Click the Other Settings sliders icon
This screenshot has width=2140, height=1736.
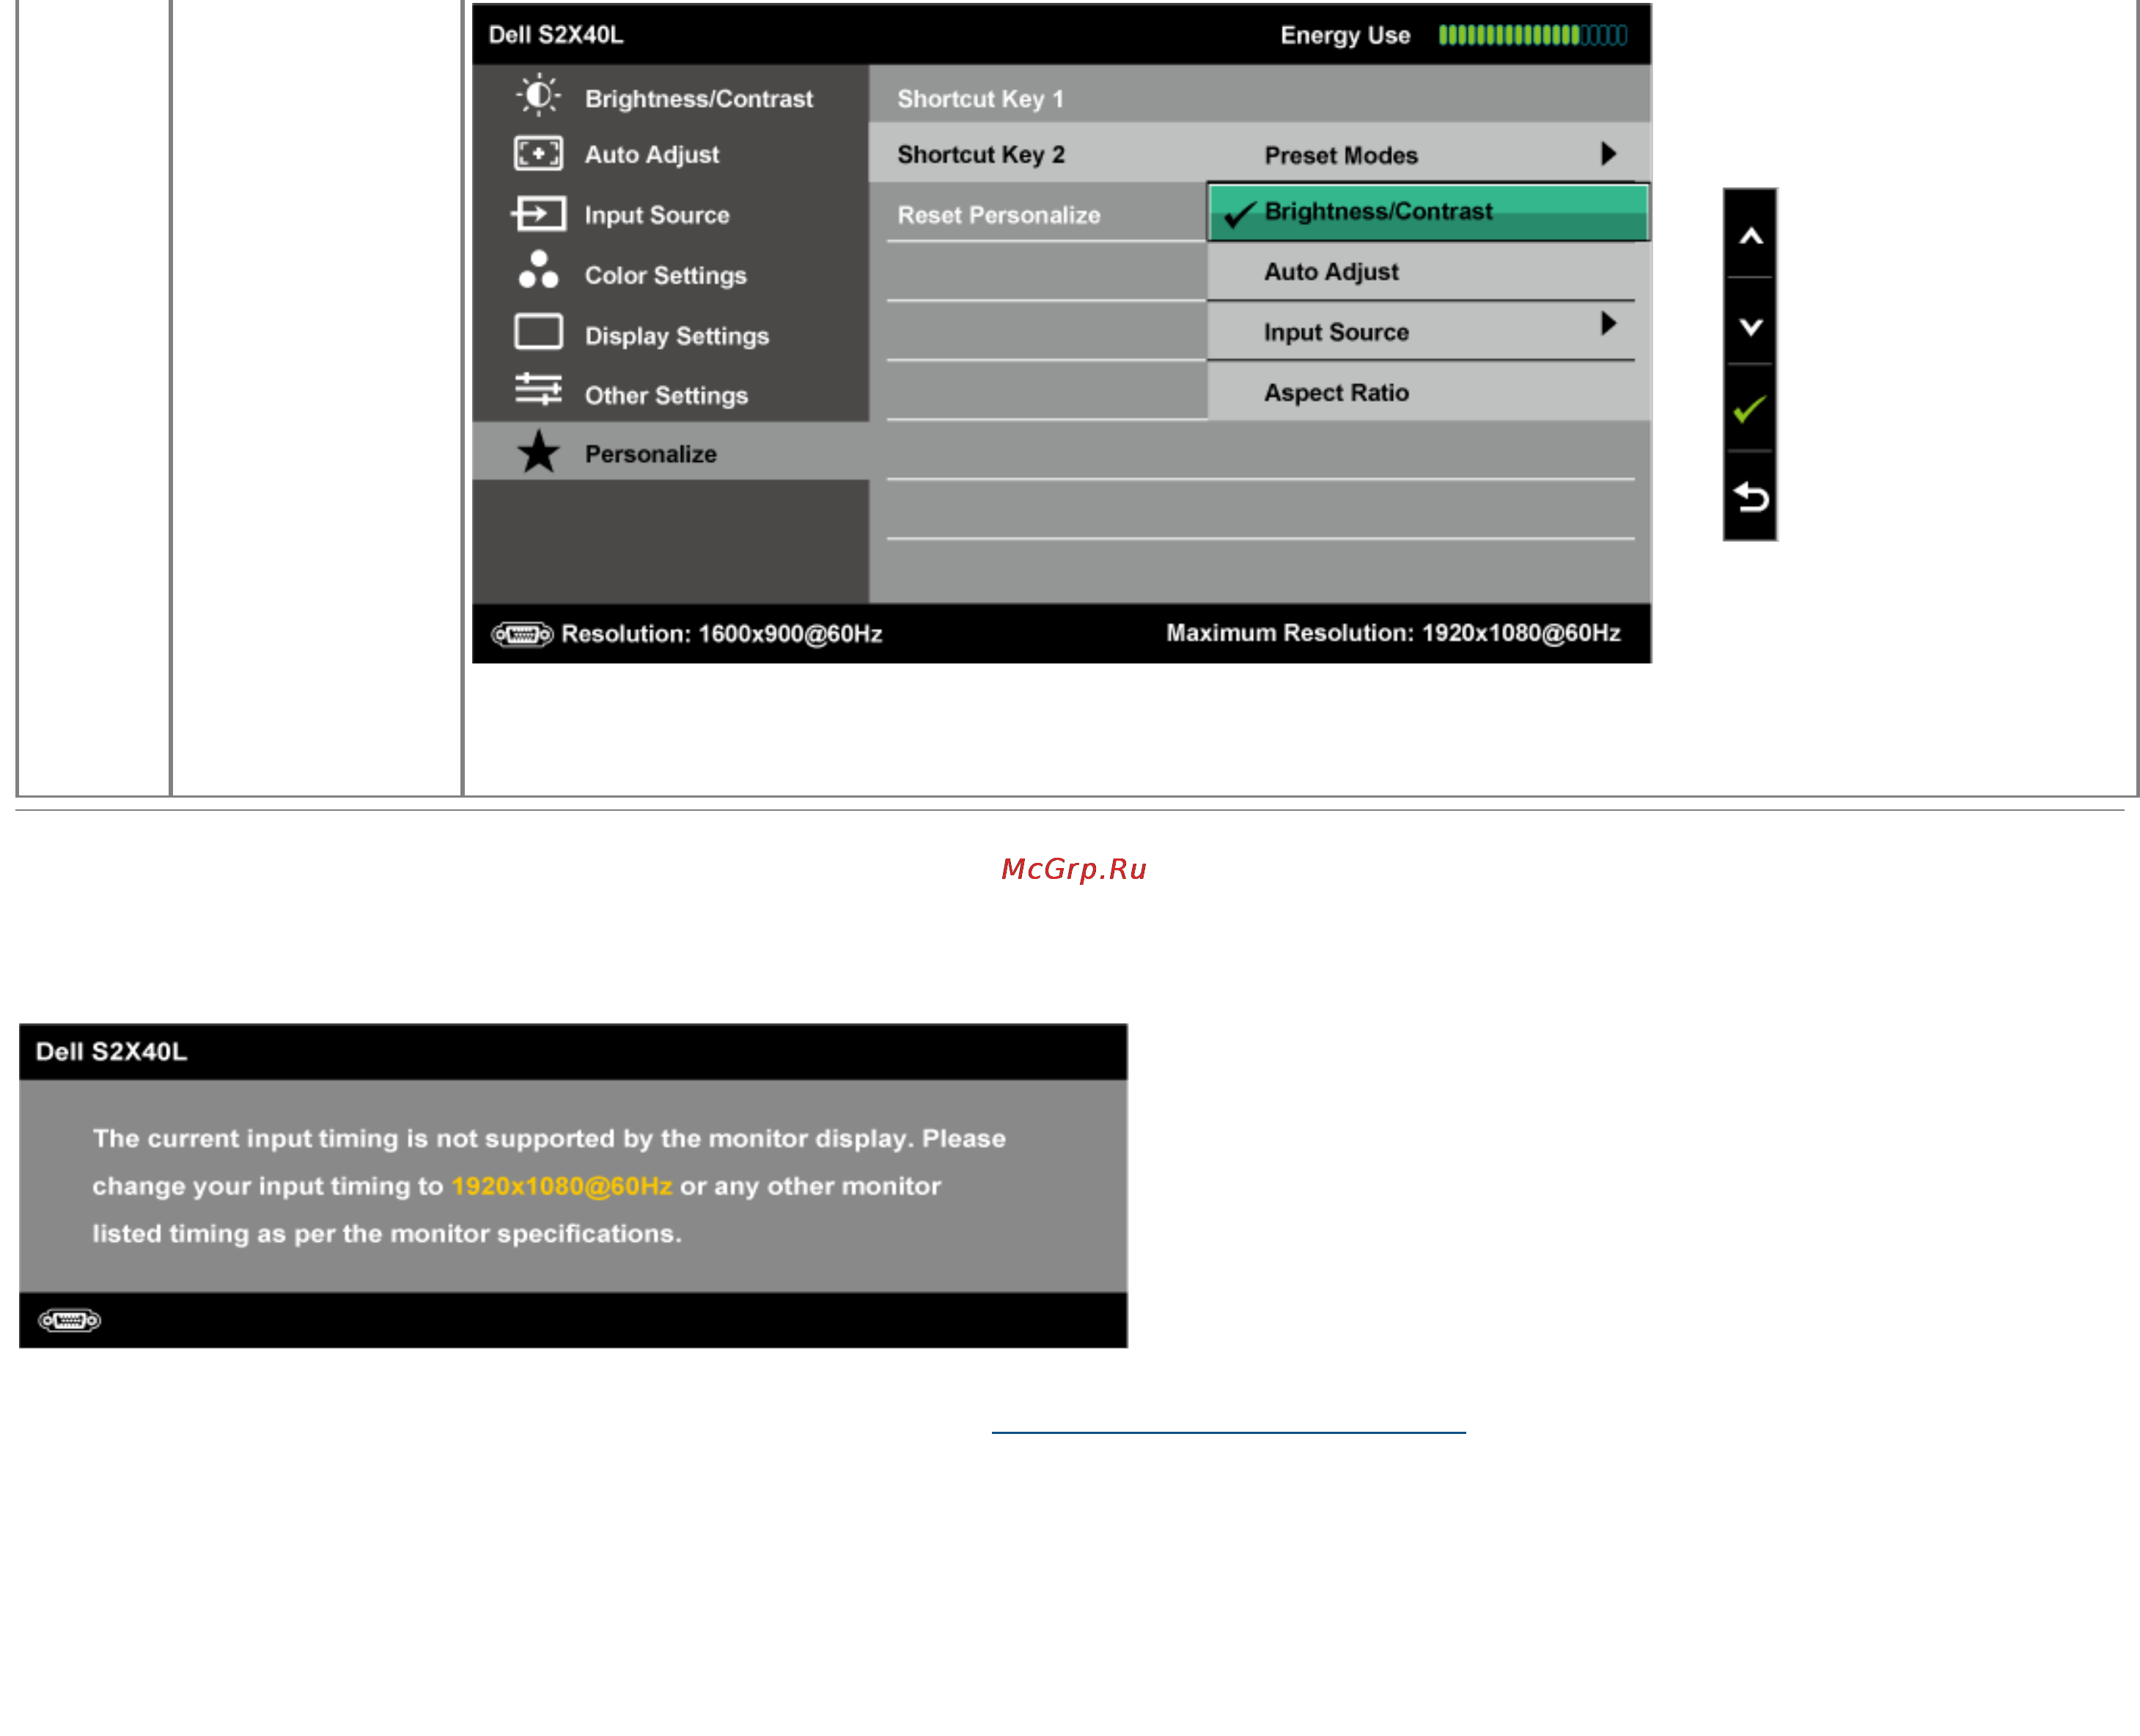coord(538,390)
